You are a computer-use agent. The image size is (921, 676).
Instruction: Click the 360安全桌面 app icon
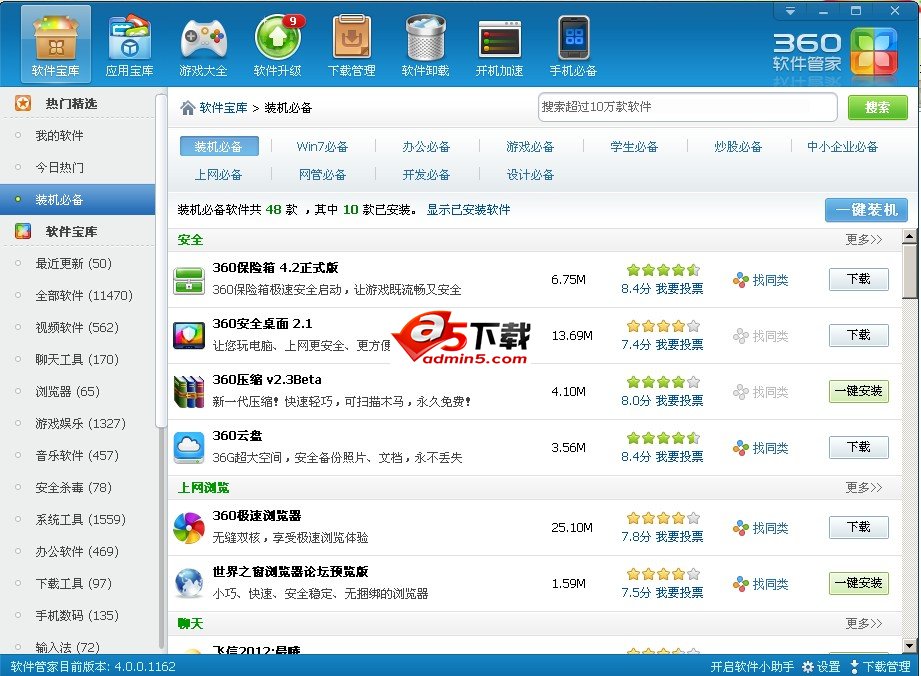point(189,336)
